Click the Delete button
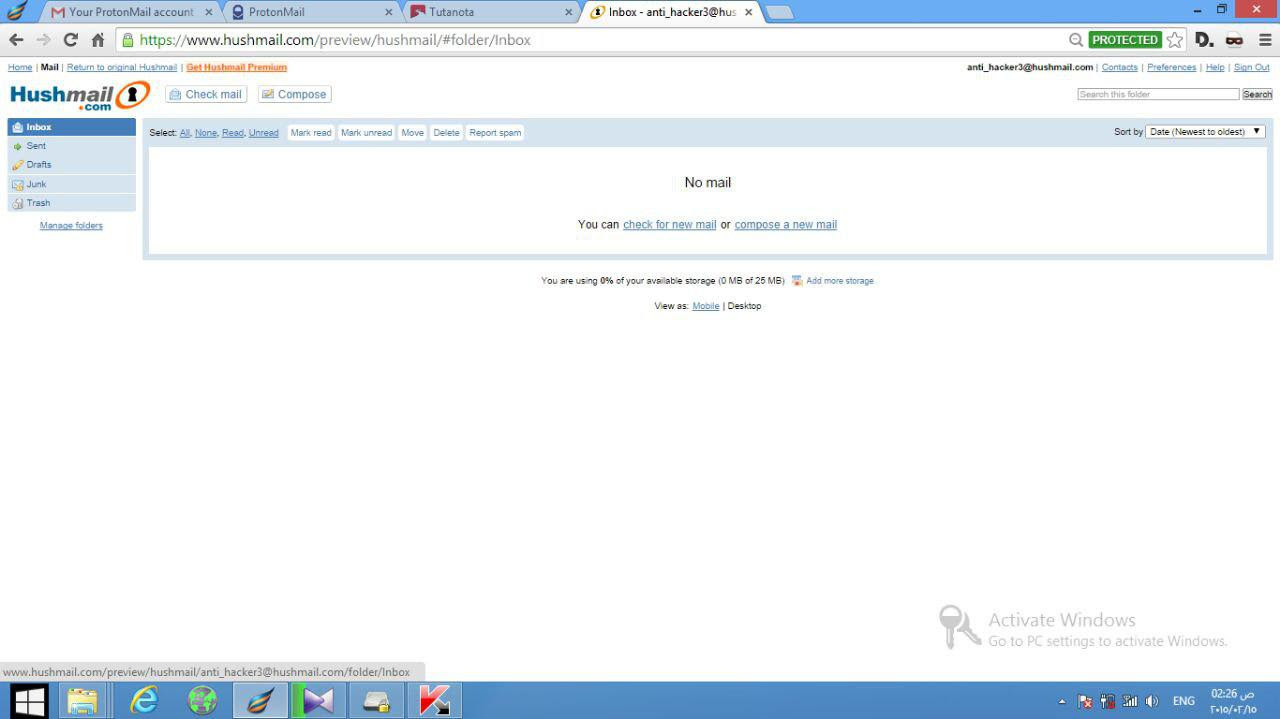 coord(446,133)
